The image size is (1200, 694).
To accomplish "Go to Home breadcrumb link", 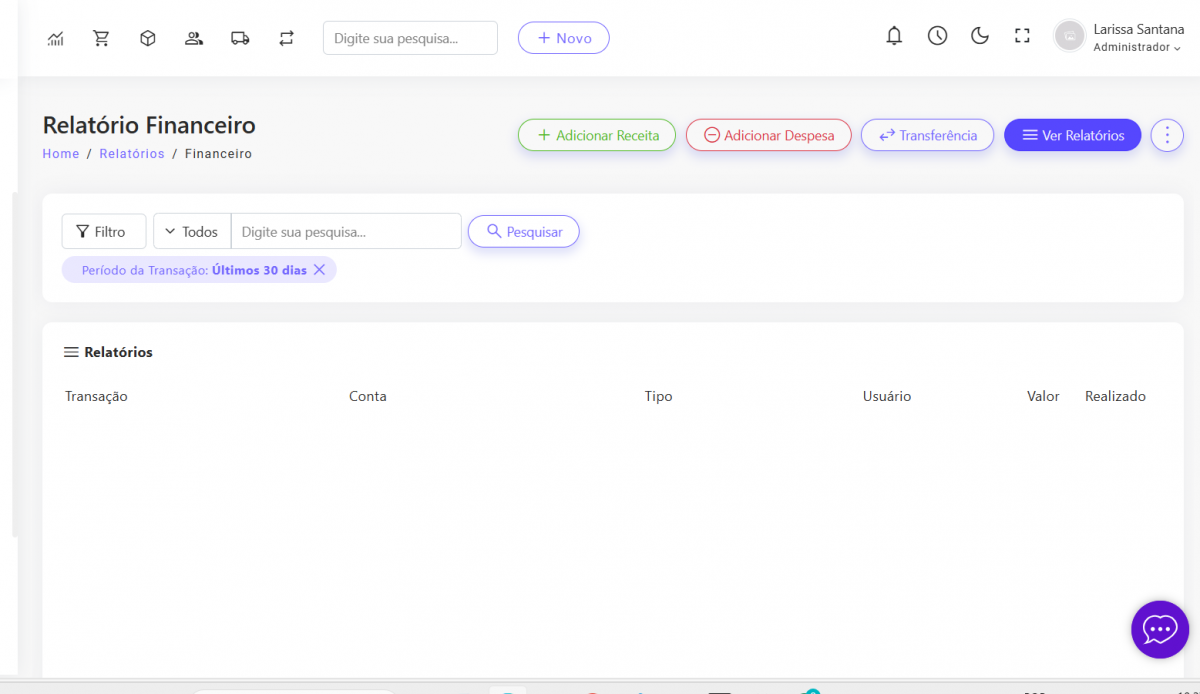I will [x=61, y=154].
